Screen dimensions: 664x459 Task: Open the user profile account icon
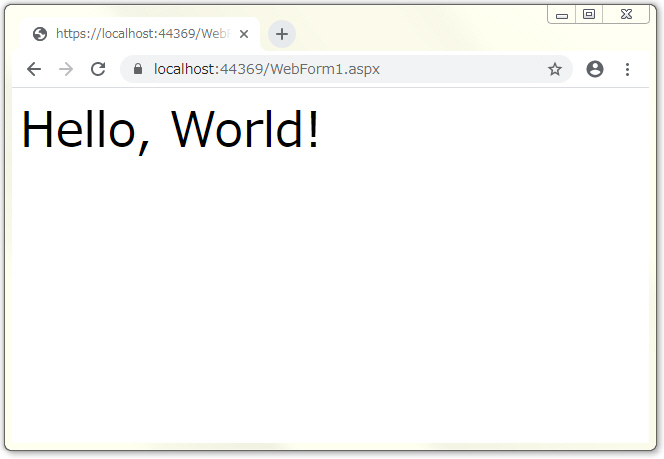(595, 69)
